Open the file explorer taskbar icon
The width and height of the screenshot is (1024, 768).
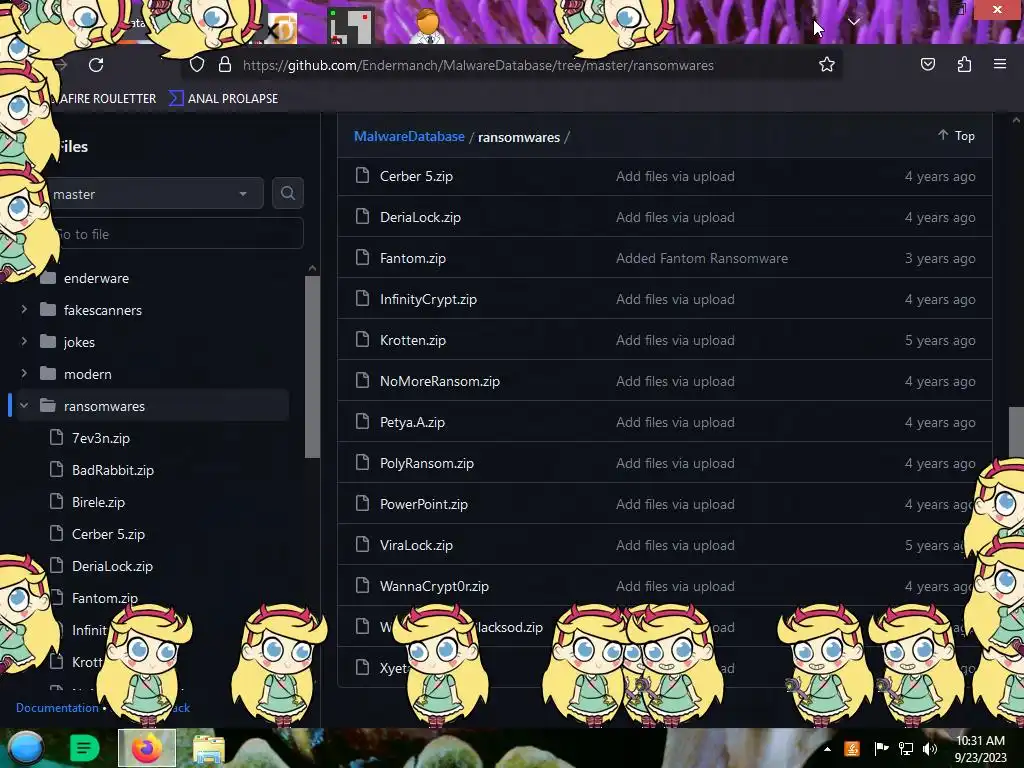click(208, 749)
